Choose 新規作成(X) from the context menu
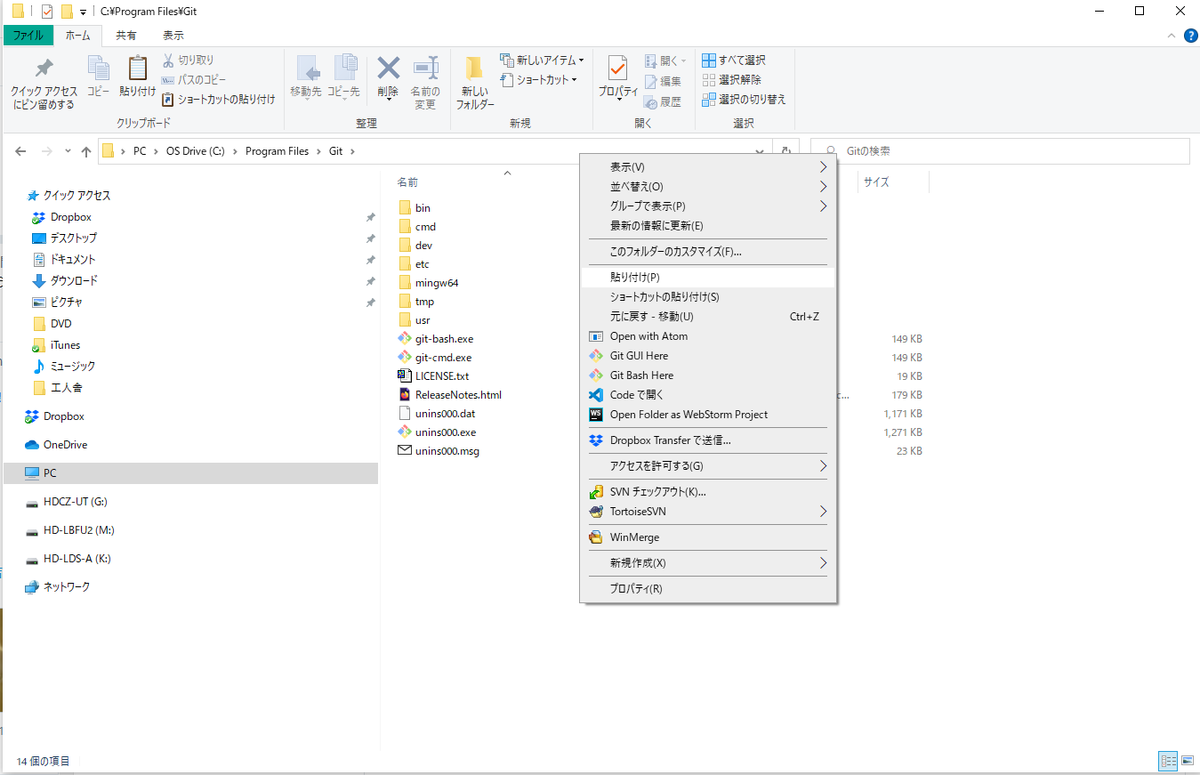1200x775 pixels. coord(708,563)
